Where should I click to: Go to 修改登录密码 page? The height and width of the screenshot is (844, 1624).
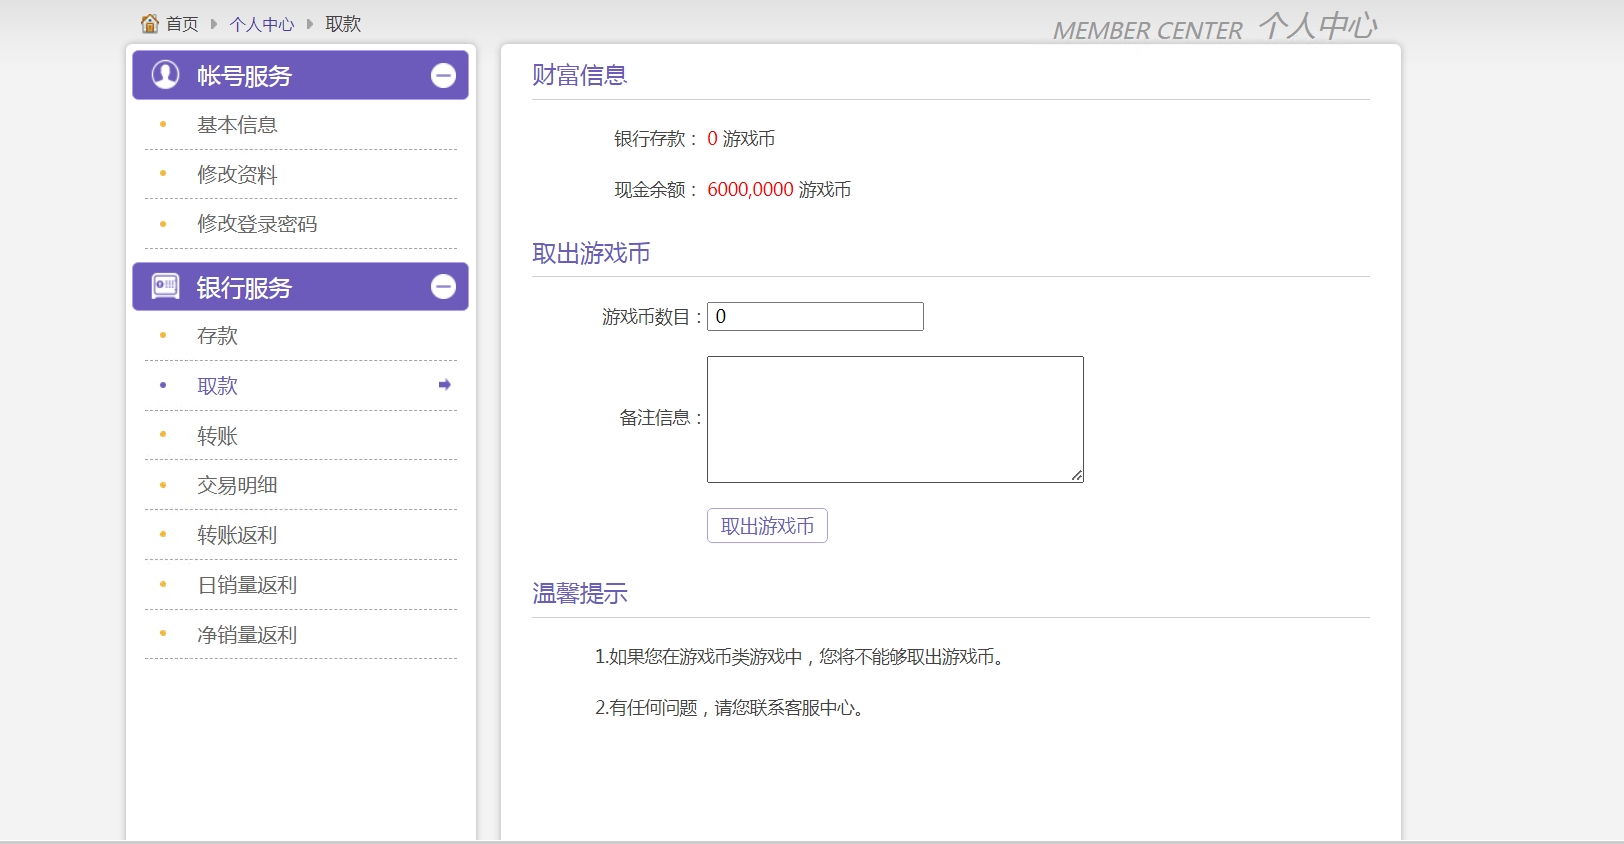(257, 224)
